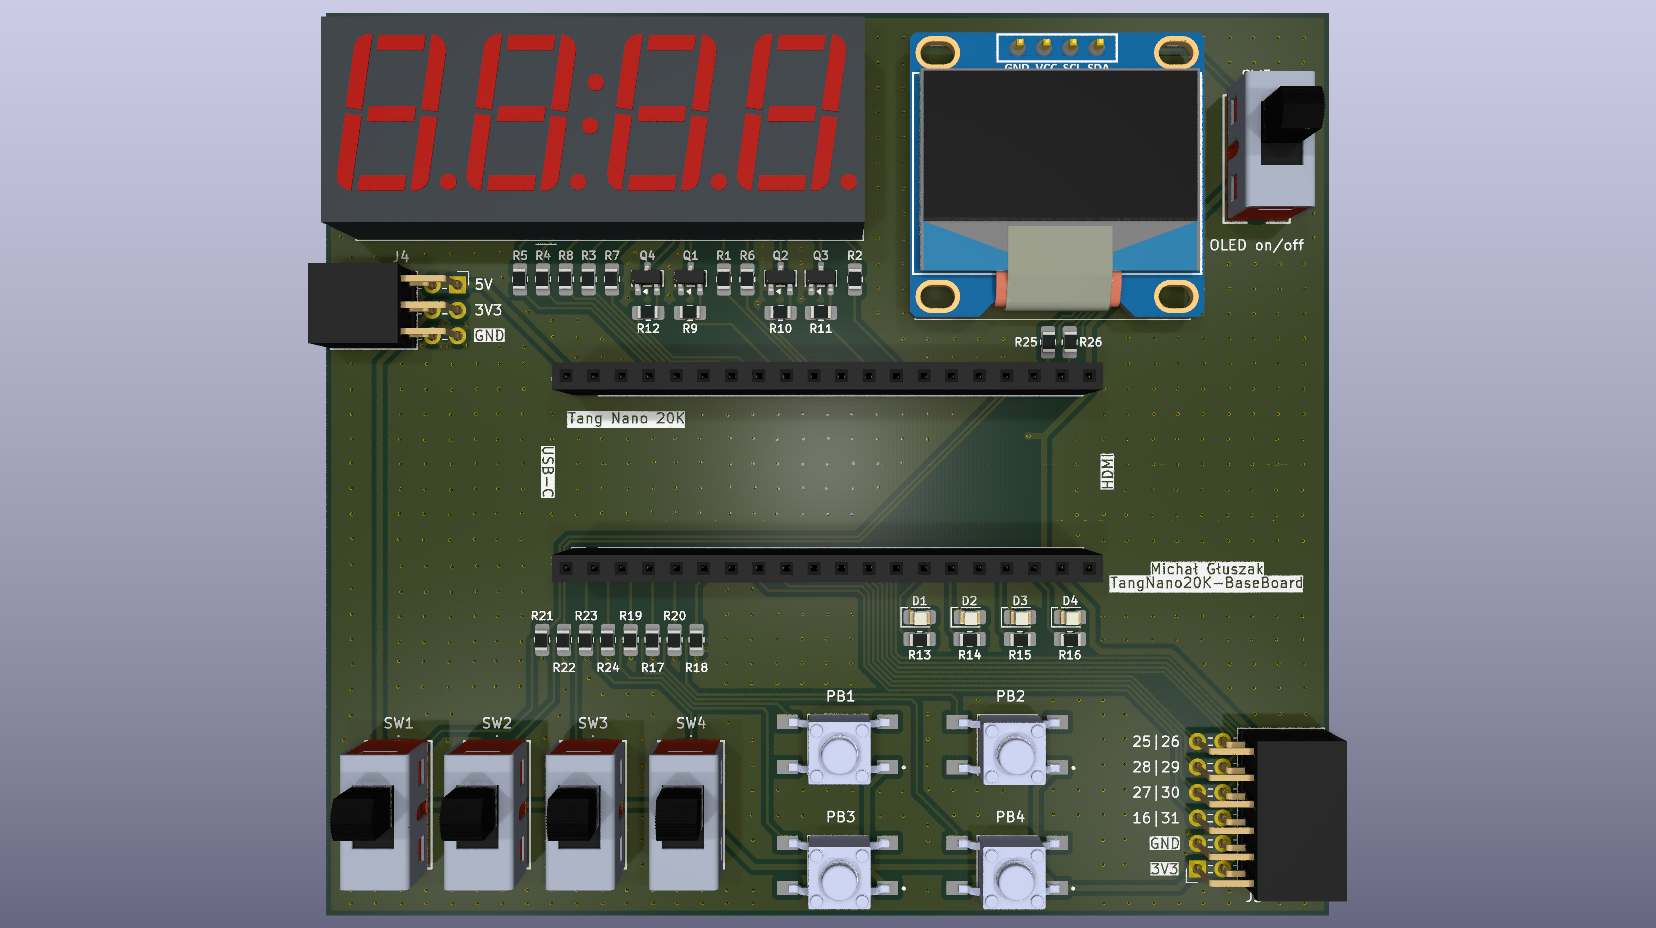Click the Q2 transistor
The width and height of the screenshot is (1656, 928).
tap(780, 280)
